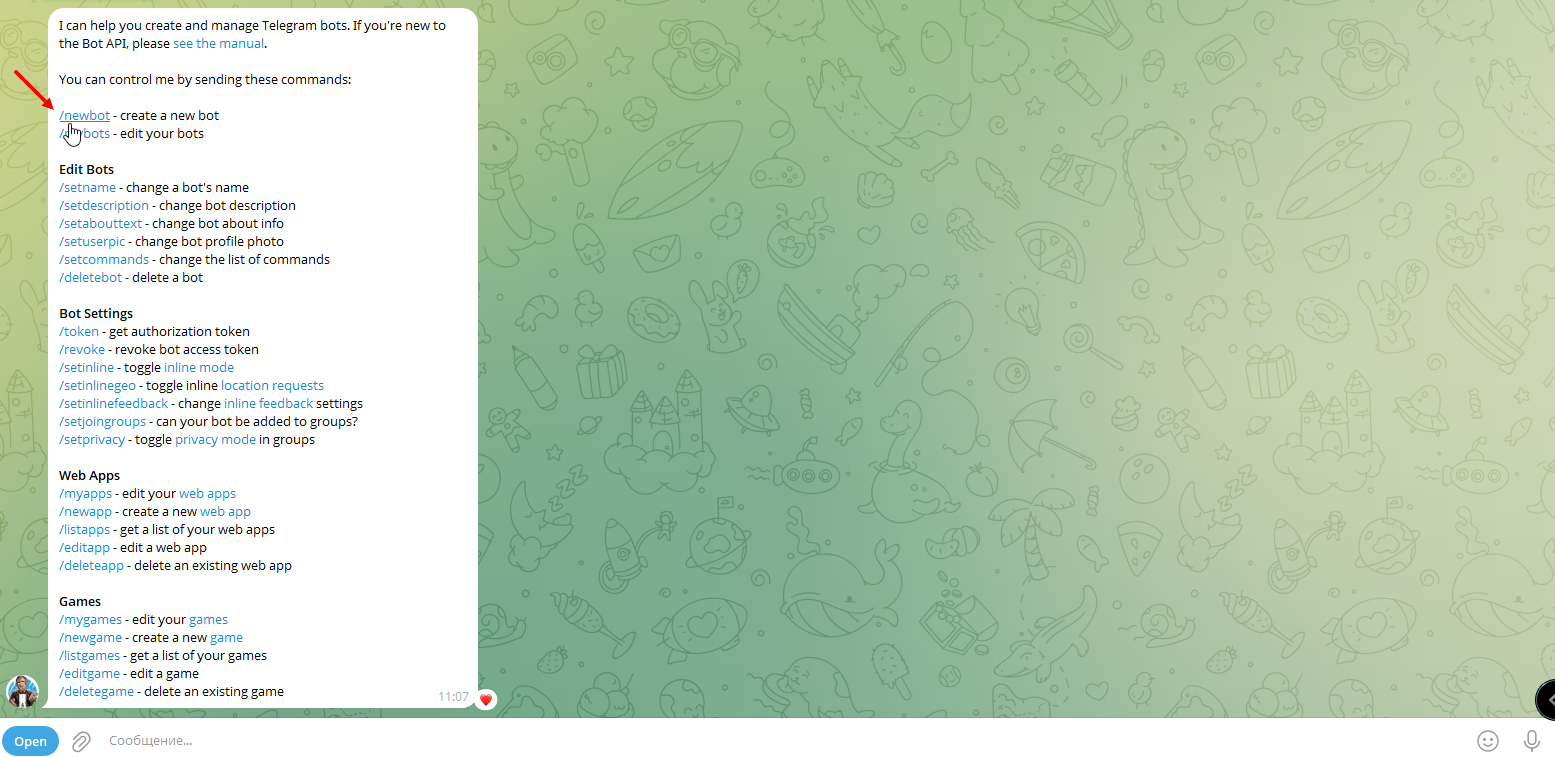Click the microphone voice message icon
The image size is (1555, 757).
click(x=1531, y=741)
